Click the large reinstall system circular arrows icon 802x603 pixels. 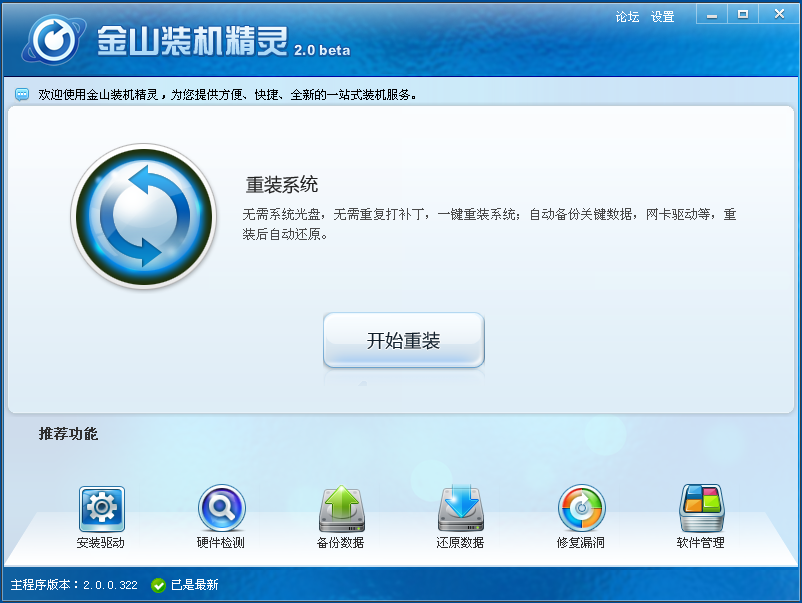coord(144,216)
